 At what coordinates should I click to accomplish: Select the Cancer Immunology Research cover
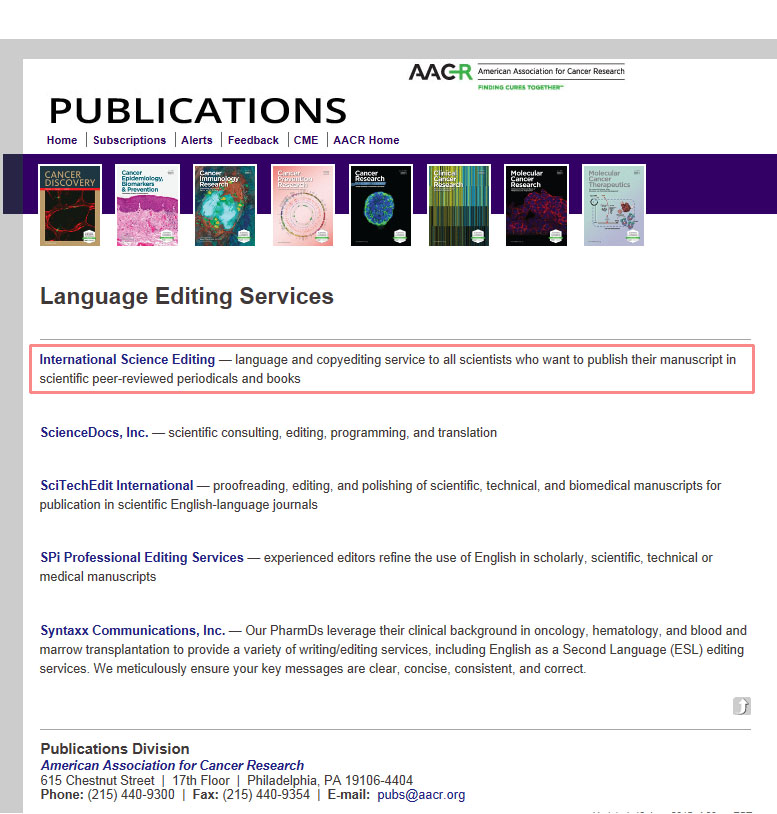click(x=225, y=205)
